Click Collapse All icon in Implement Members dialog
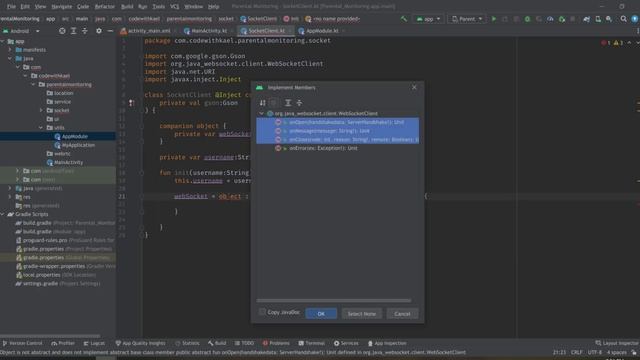Image resolution: width=640 pixels, height=360 pixels. coord(299,103)
